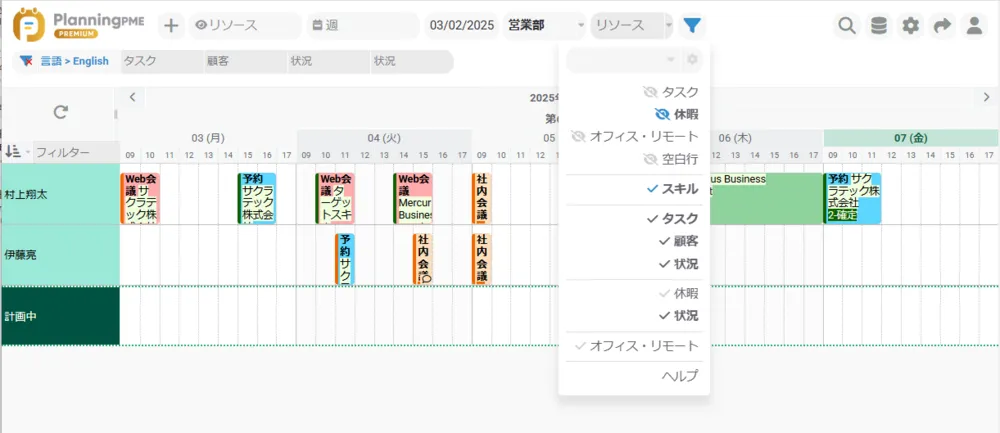Click the sort order icon
The height and width of the screenshot is (433, 1000).
coord(12,152)
